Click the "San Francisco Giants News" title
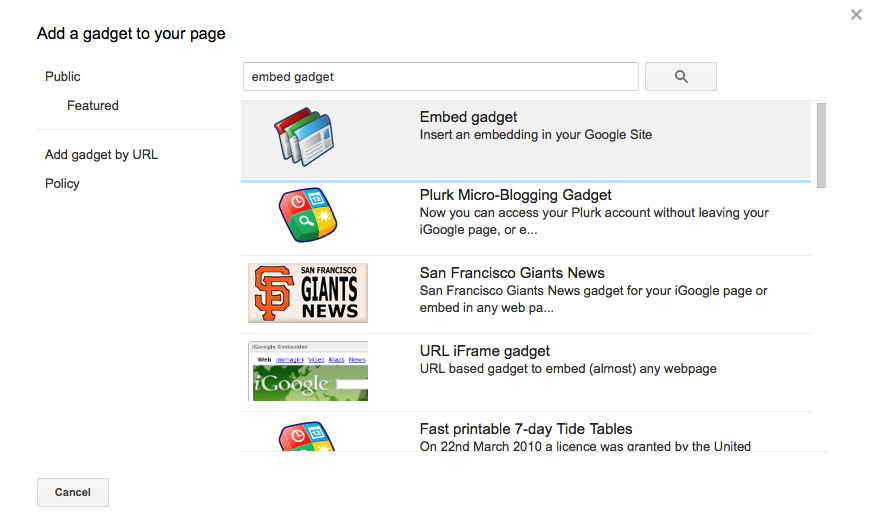 [x=512, y=273]
